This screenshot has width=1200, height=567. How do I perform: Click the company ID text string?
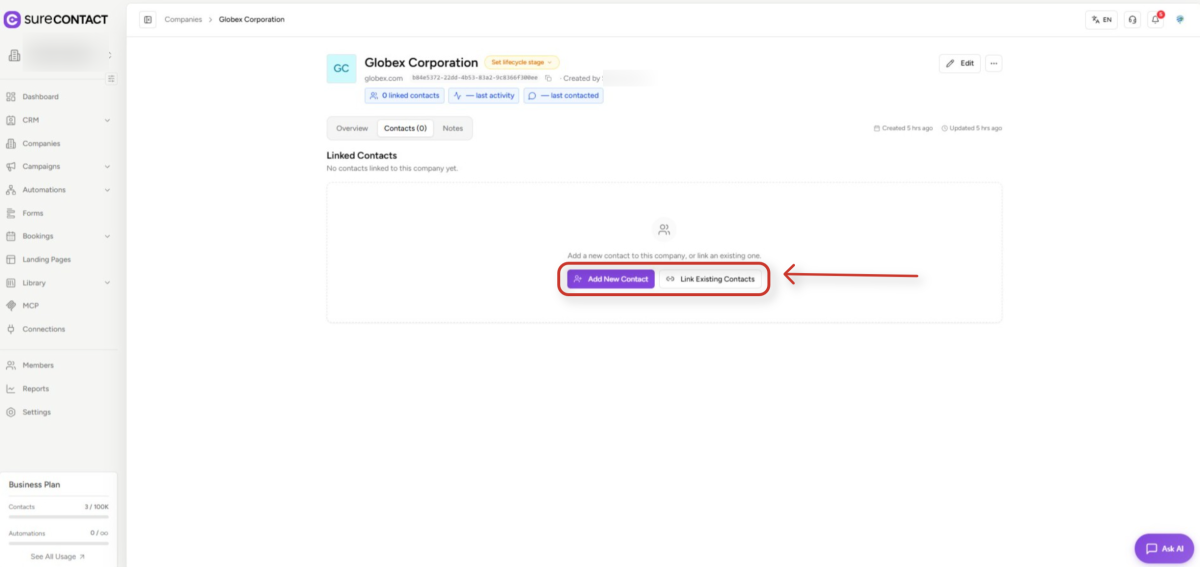pos(475,78)
